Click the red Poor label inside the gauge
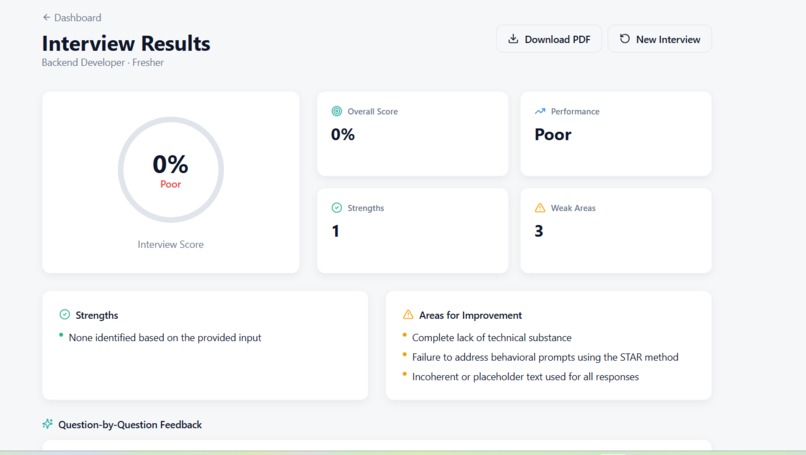This screenshot has height=455, width=806. 171,184
